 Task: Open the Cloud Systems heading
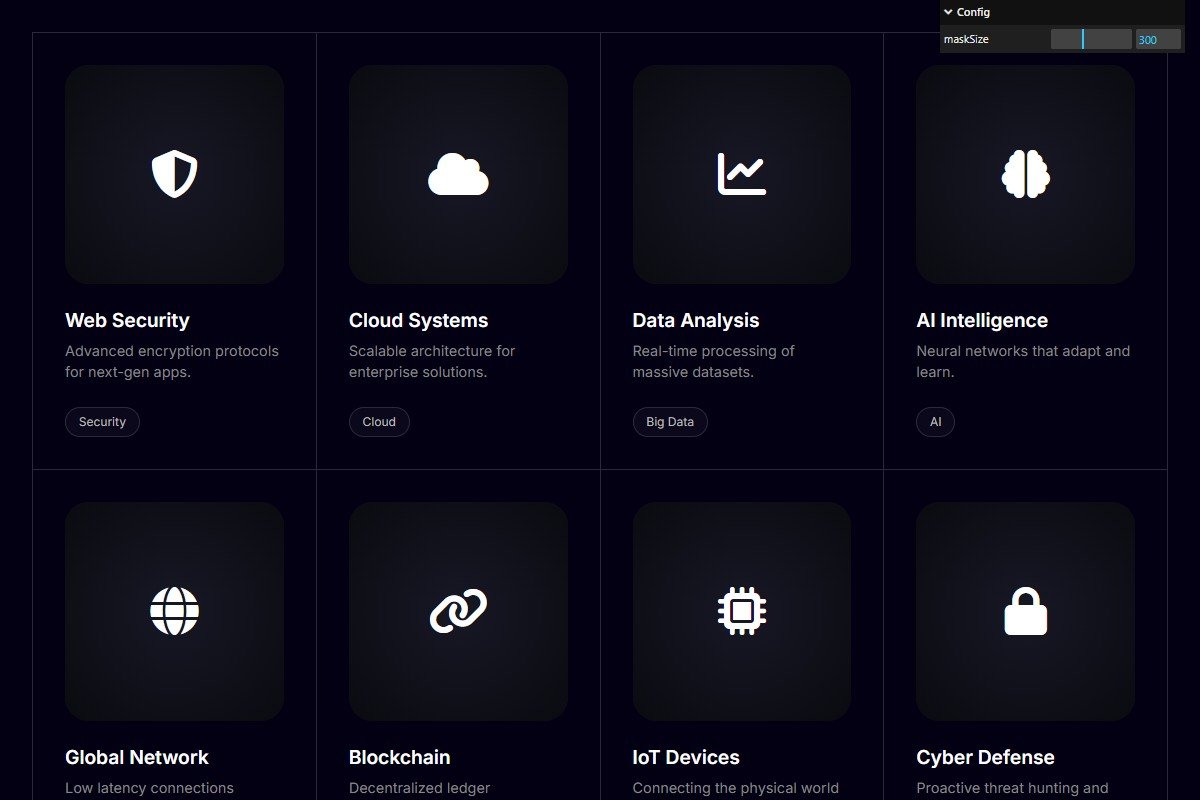click(x=418, y=321)
